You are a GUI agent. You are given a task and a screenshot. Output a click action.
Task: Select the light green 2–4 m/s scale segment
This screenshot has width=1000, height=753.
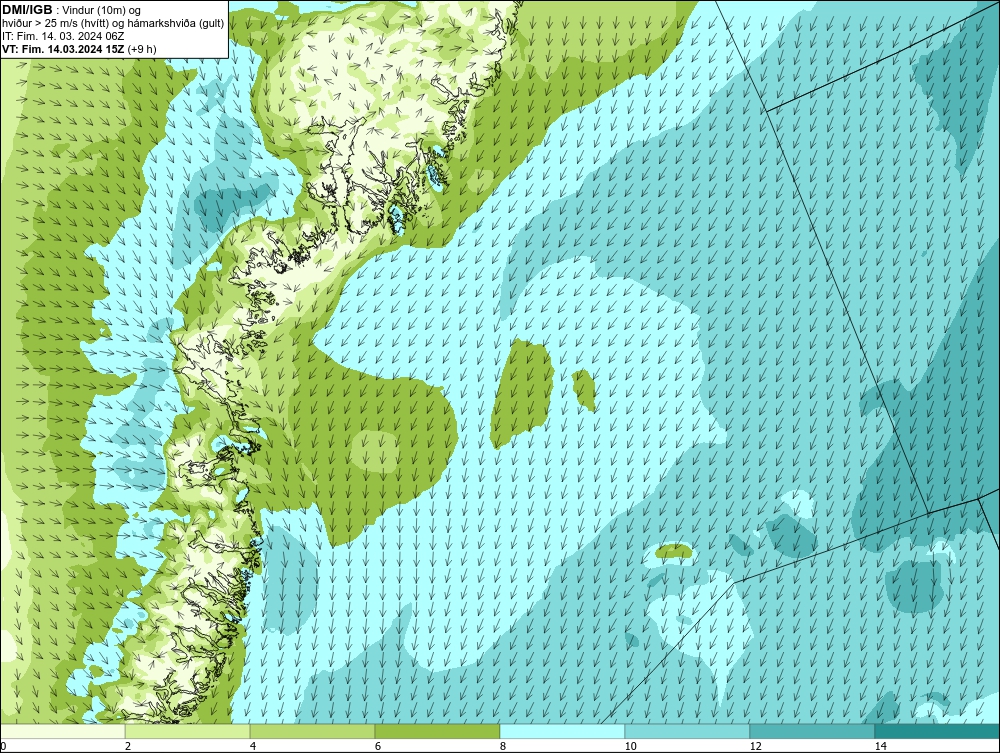[x=188, y=731]
